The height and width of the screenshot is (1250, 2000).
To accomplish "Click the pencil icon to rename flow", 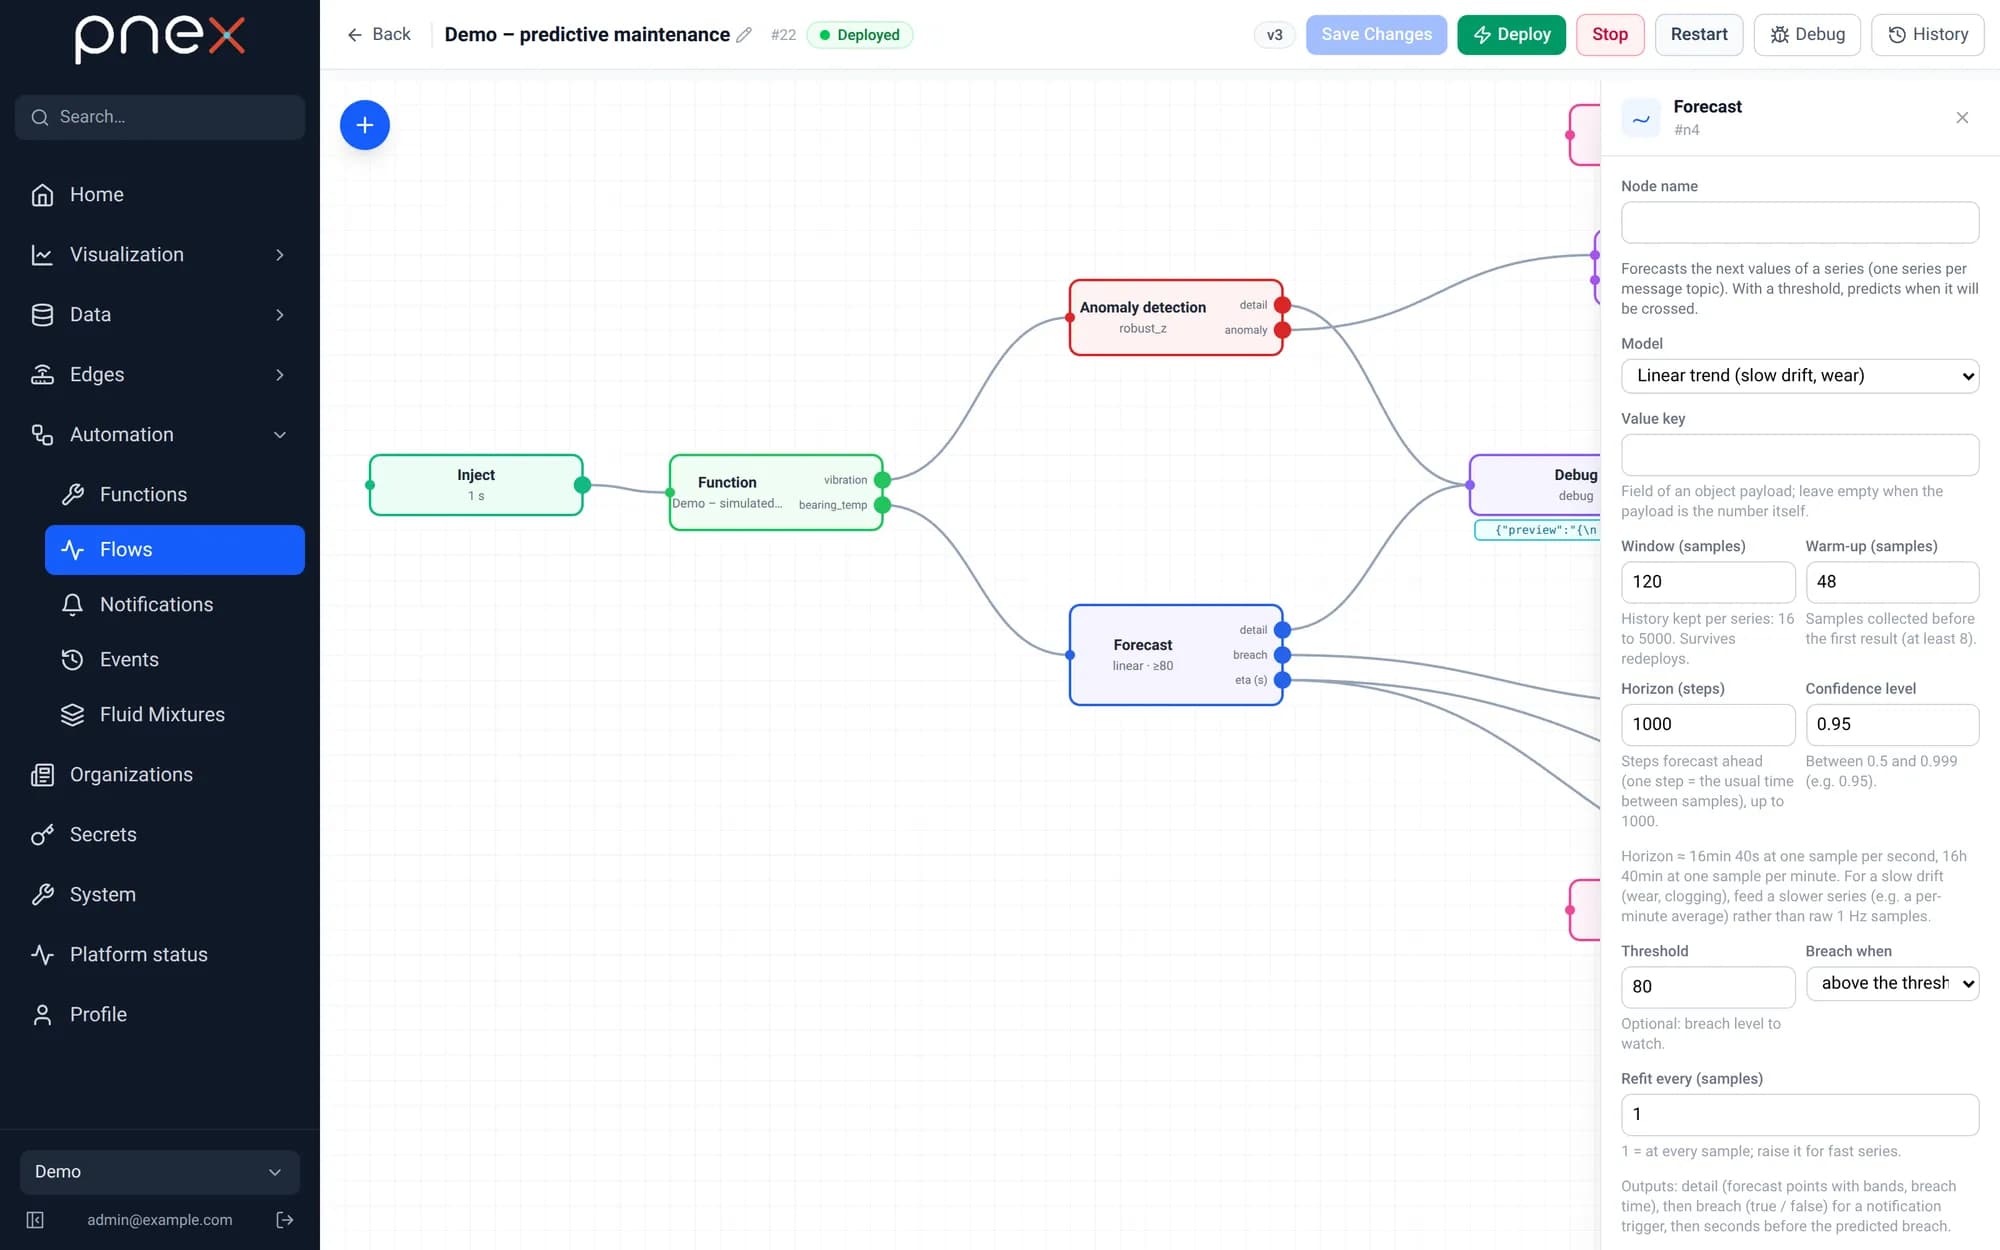I will point(744,35).
